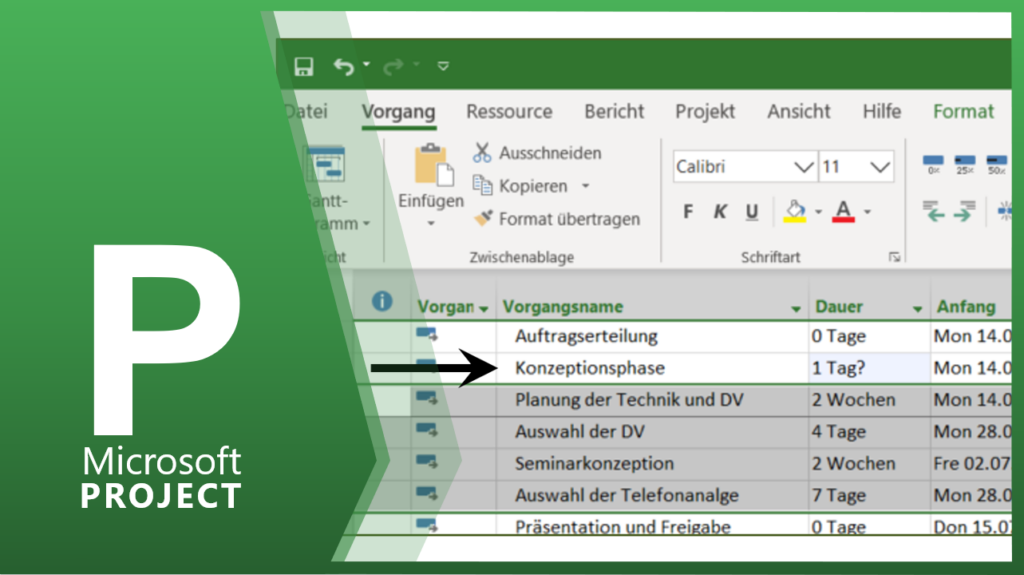This screenshot has height=575, width=1024.
Task: Open font color dropdown arrow
Action: tap(867, 212)
